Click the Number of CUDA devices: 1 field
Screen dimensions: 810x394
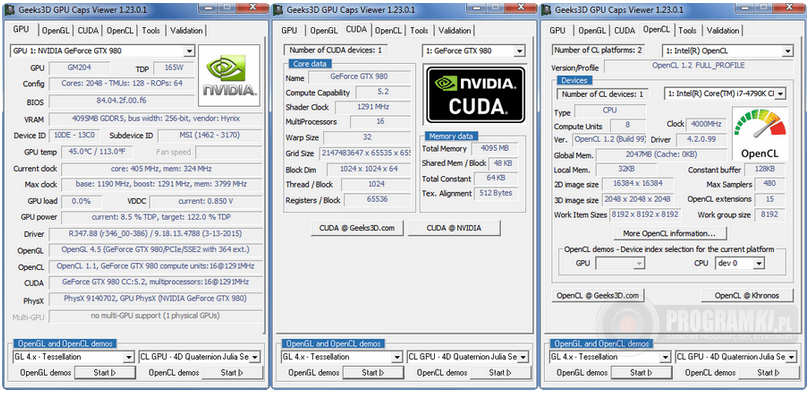point(336,51)
